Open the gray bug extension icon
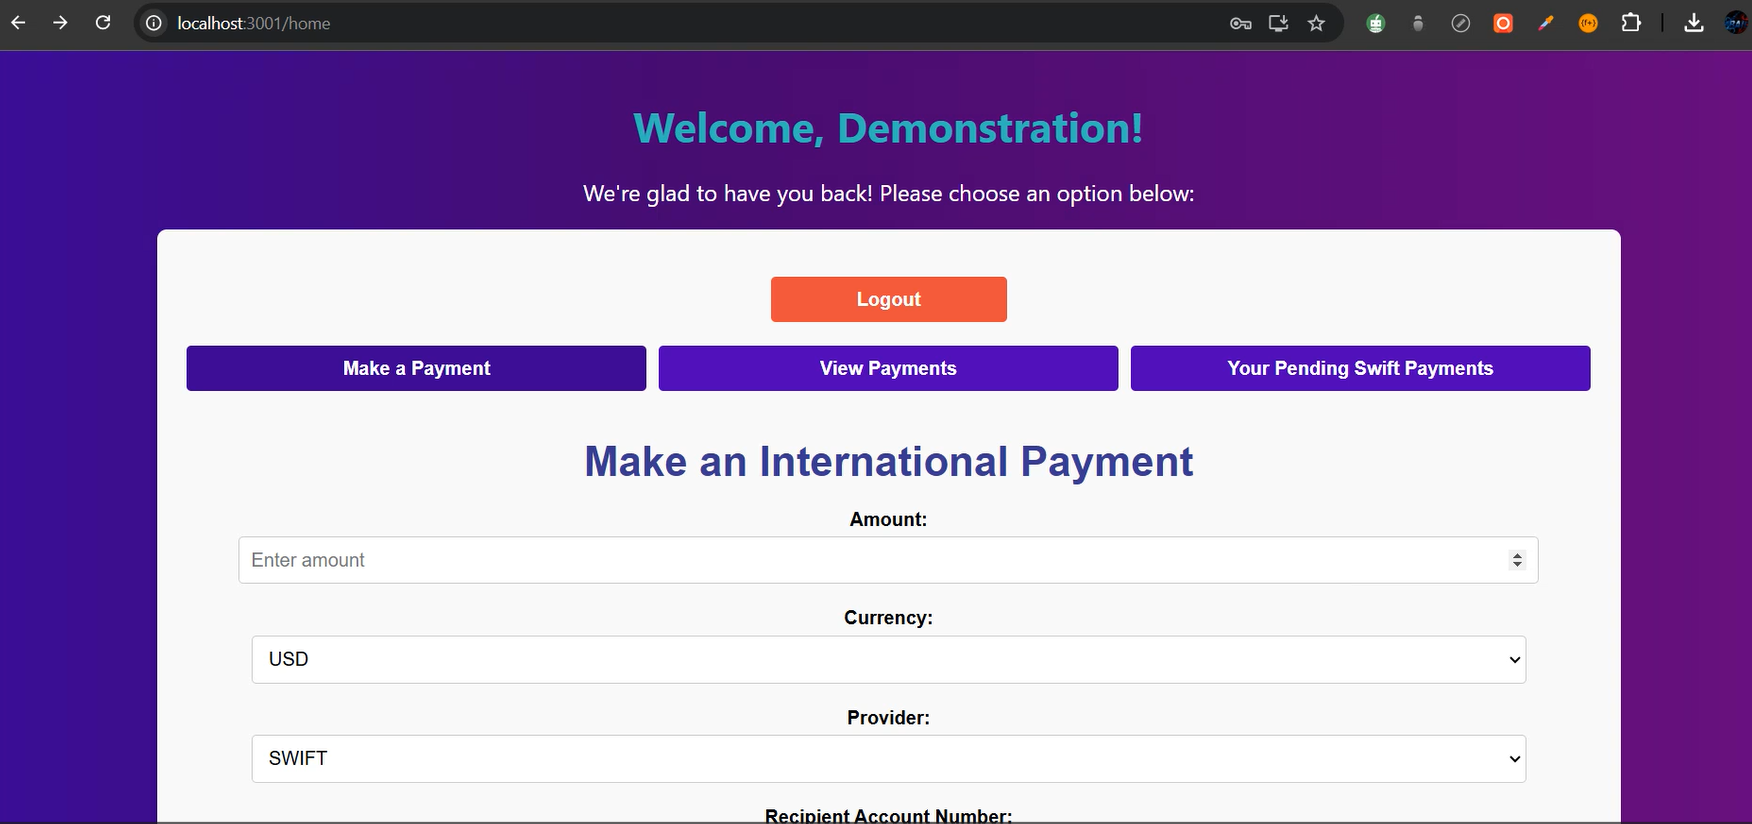 point(1418,23)
